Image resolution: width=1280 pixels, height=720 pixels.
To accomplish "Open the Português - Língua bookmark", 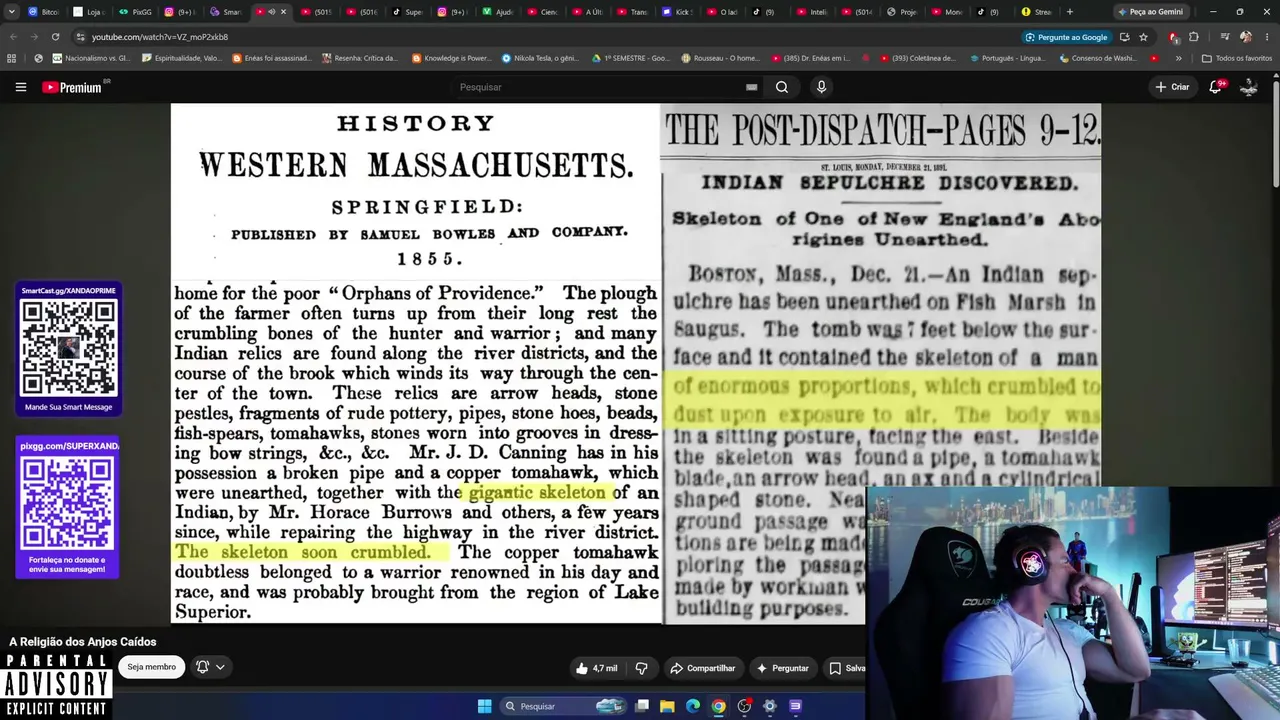I will click(1008, 58).
